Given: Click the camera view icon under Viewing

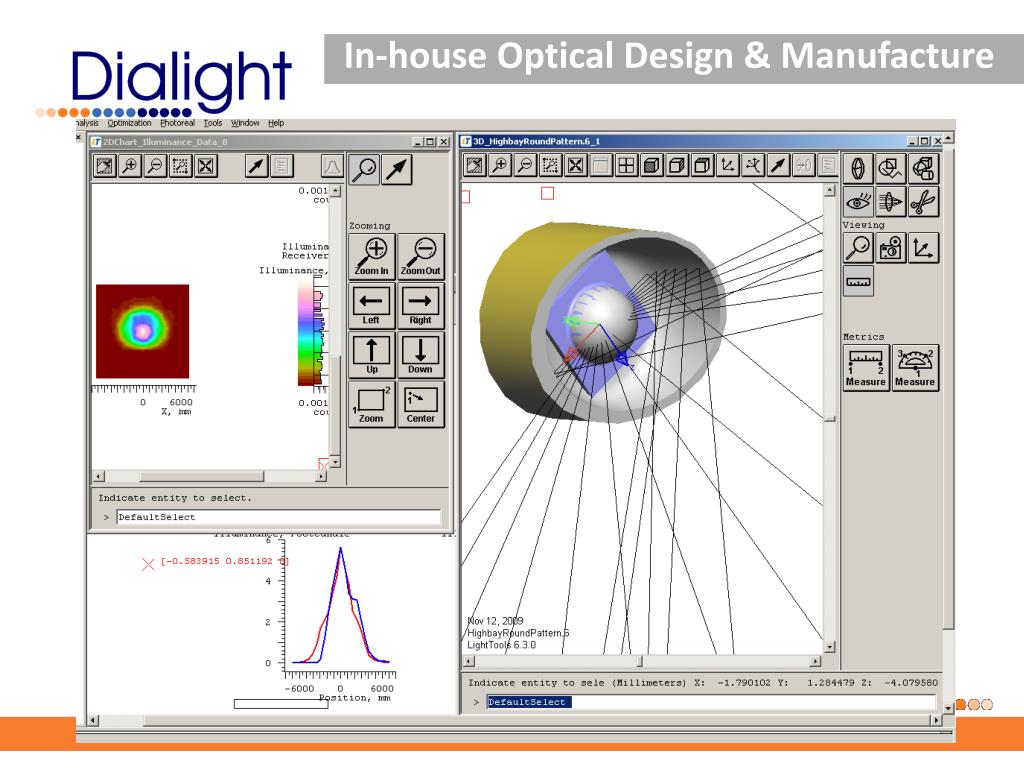Looking at the screenshot, I should point(890,248).
